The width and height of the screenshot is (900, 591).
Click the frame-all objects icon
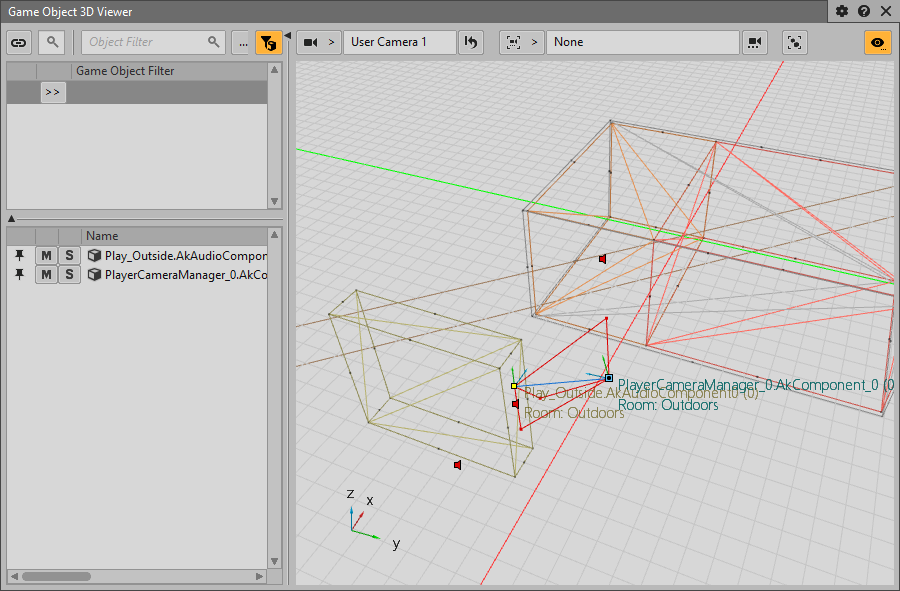[x=795, y=42]
